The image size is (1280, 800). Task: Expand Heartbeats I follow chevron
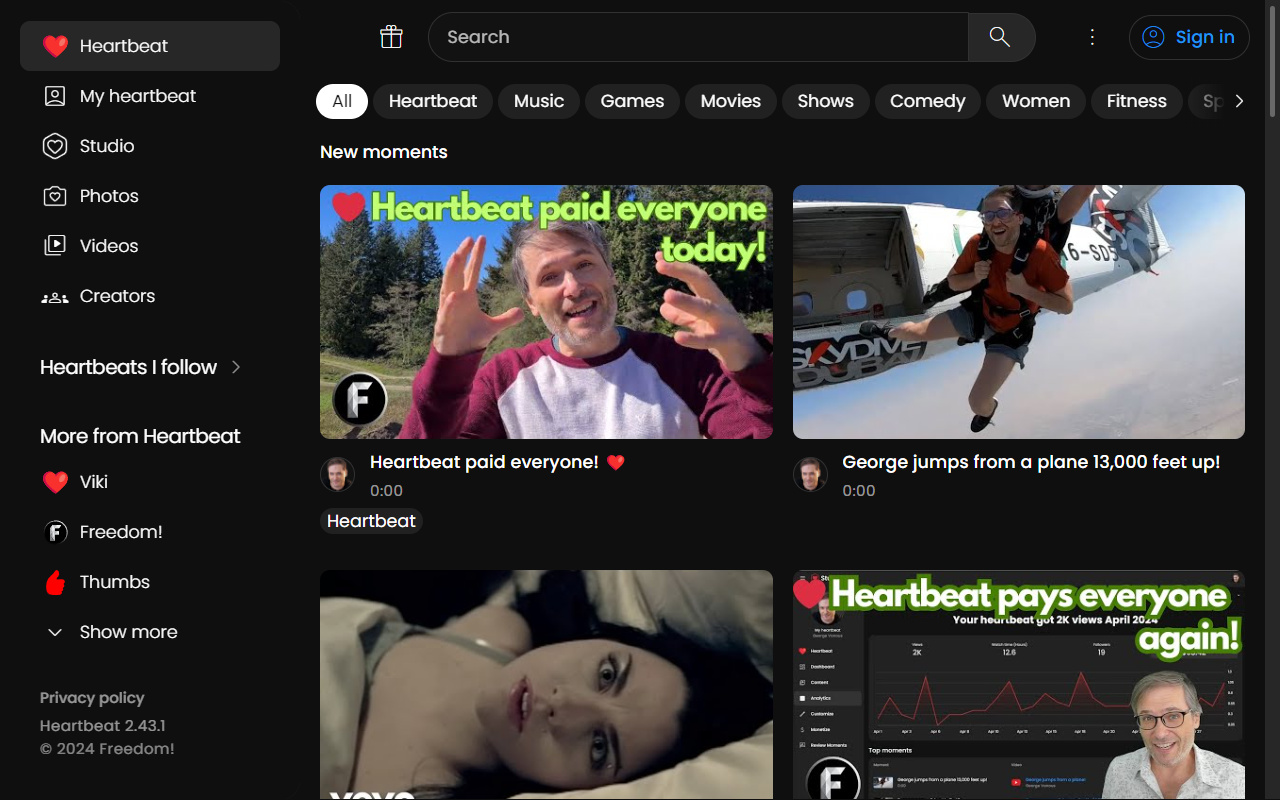click(x=236, y=367)
